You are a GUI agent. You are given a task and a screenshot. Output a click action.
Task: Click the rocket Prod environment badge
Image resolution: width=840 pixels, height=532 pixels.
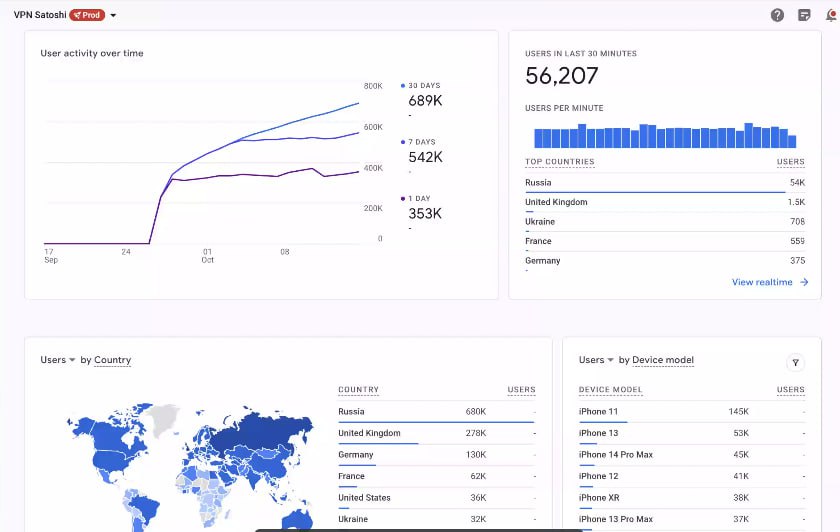[87, 15]
